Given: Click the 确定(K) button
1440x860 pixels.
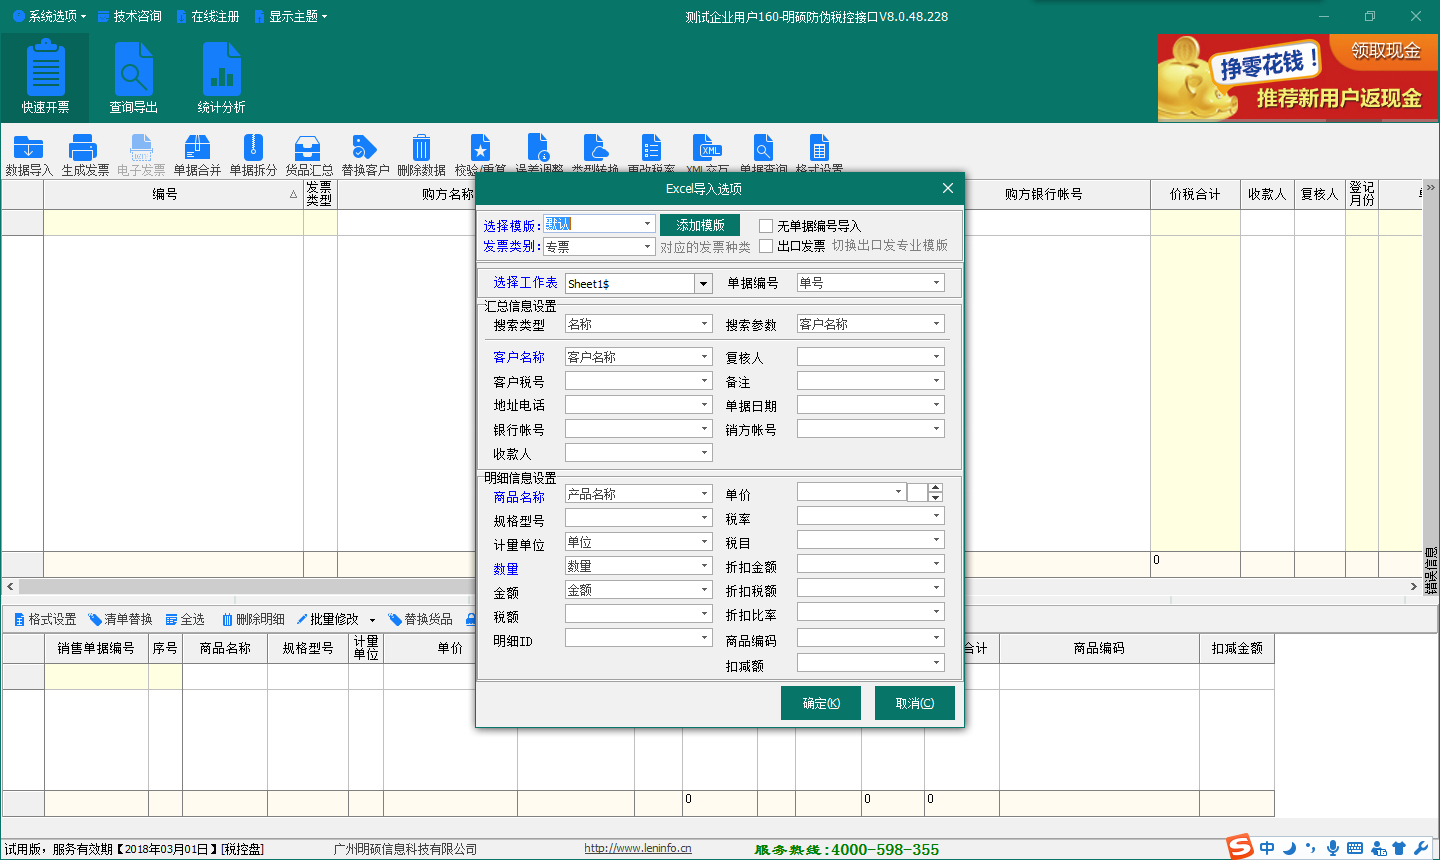Looking at the screenshot, I should tap(820, 703).
